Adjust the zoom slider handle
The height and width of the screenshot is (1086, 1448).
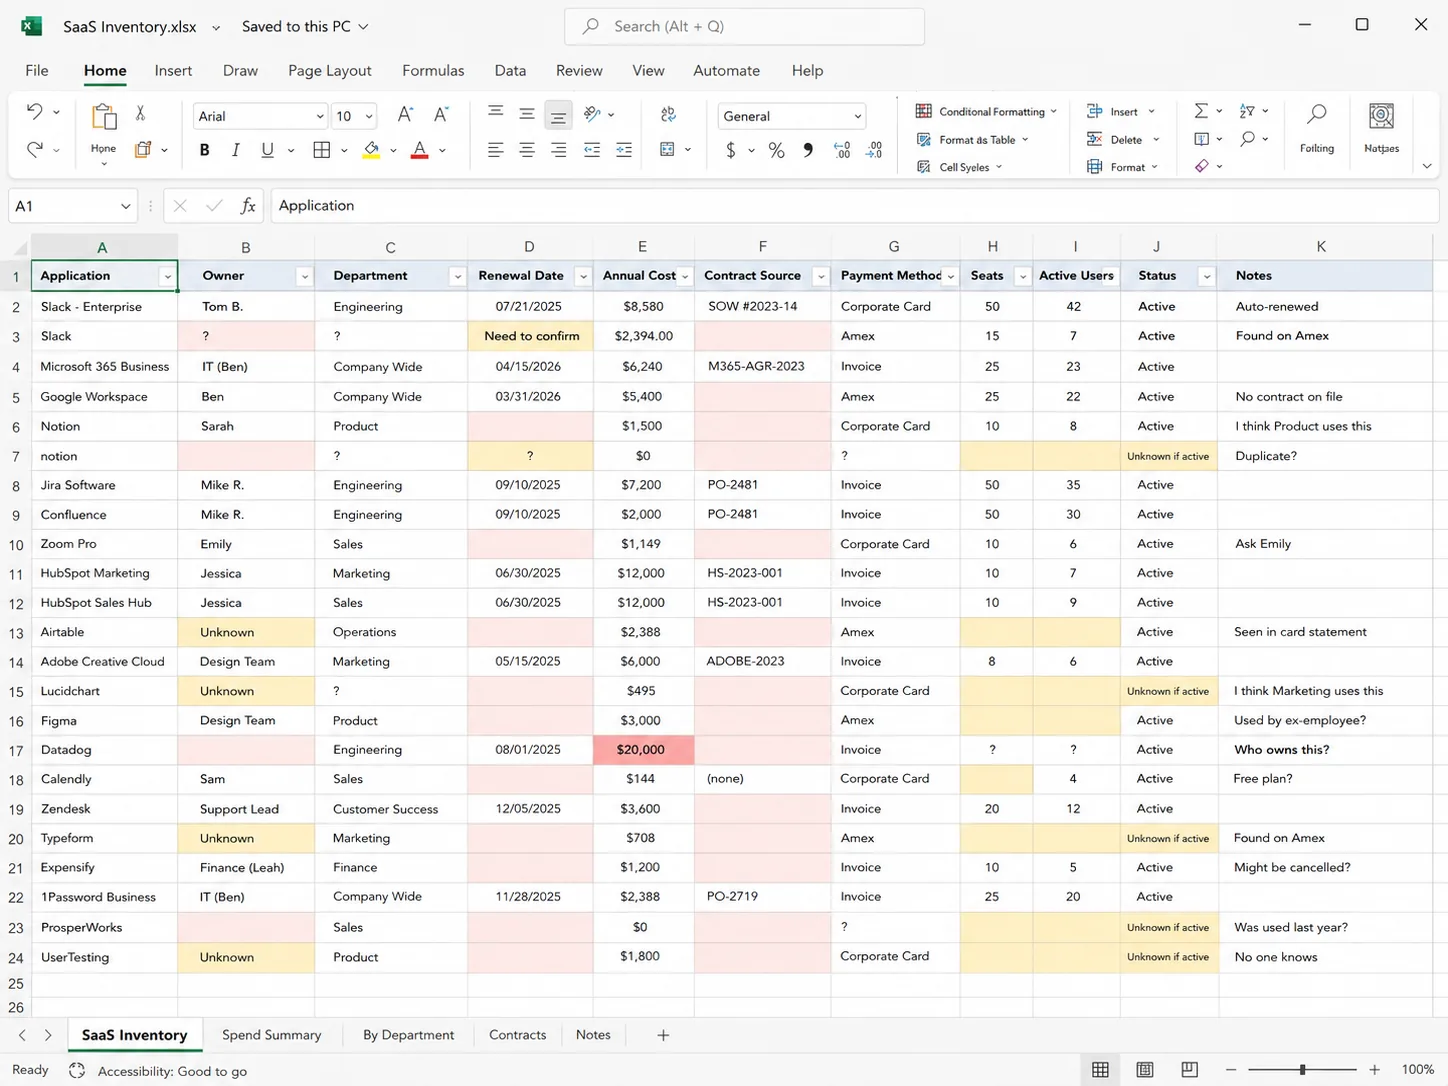tap(1302, 1070)
